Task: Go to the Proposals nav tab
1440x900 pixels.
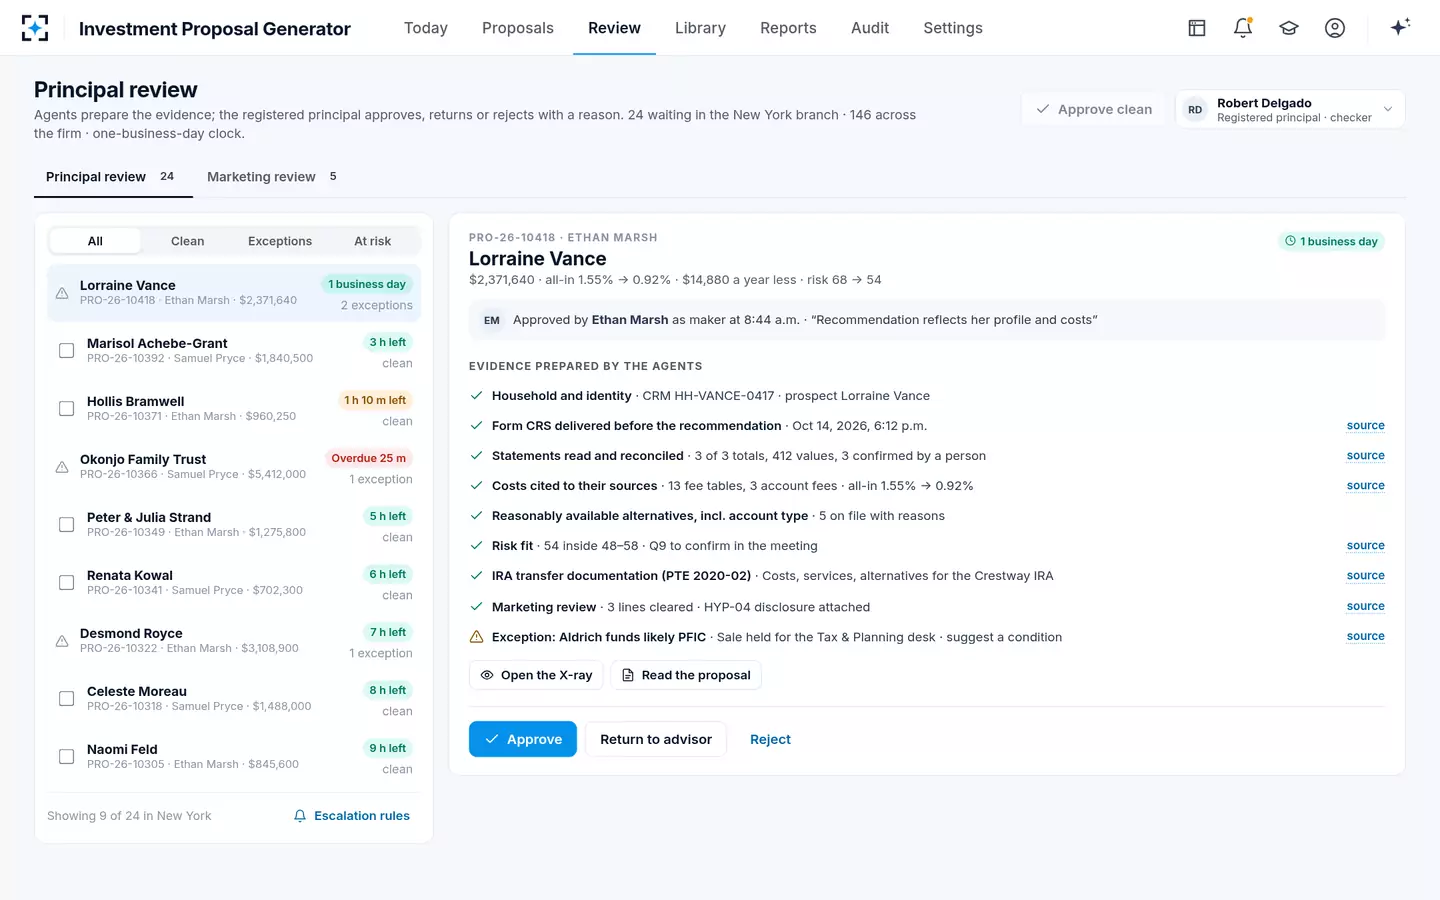Action: pyautogui.click(x=518, y=28)
